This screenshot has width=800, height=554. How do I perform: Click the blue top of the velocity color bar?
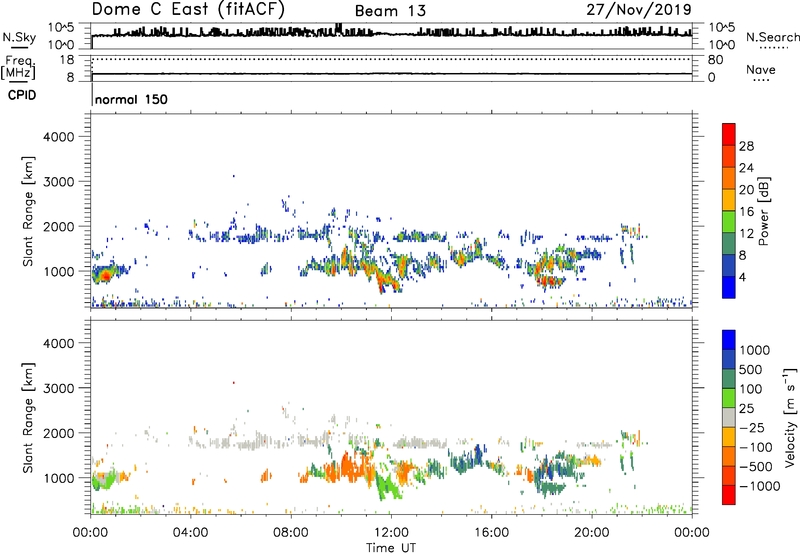click(729, 340)
